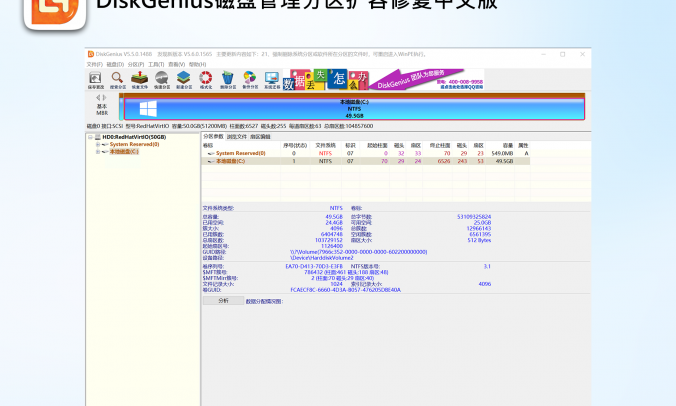Click the Format lifebuoy icon
Image resolution: width=676 pixels, height=406 pixels.
click(206, 80)
